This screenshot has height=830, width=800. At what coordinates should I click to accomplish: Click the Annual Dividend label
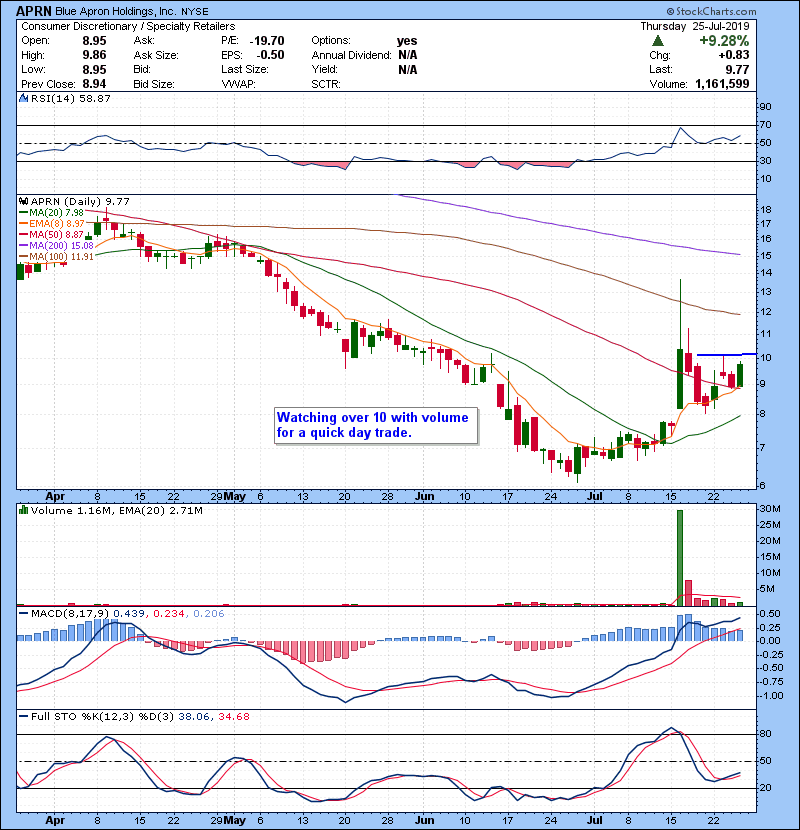click(352, 55)
